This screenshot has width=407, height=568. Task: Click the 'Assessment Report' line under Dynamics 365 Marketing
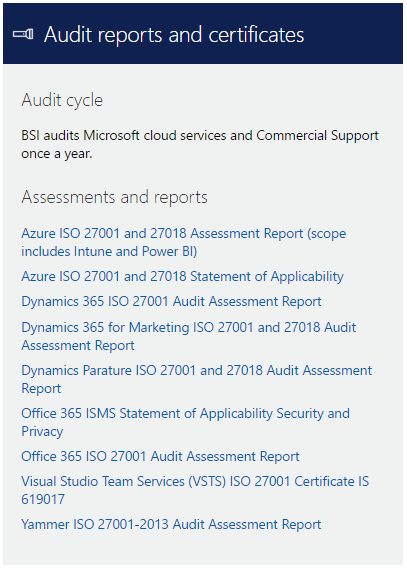pyautogui.click(x=78, y=345)
